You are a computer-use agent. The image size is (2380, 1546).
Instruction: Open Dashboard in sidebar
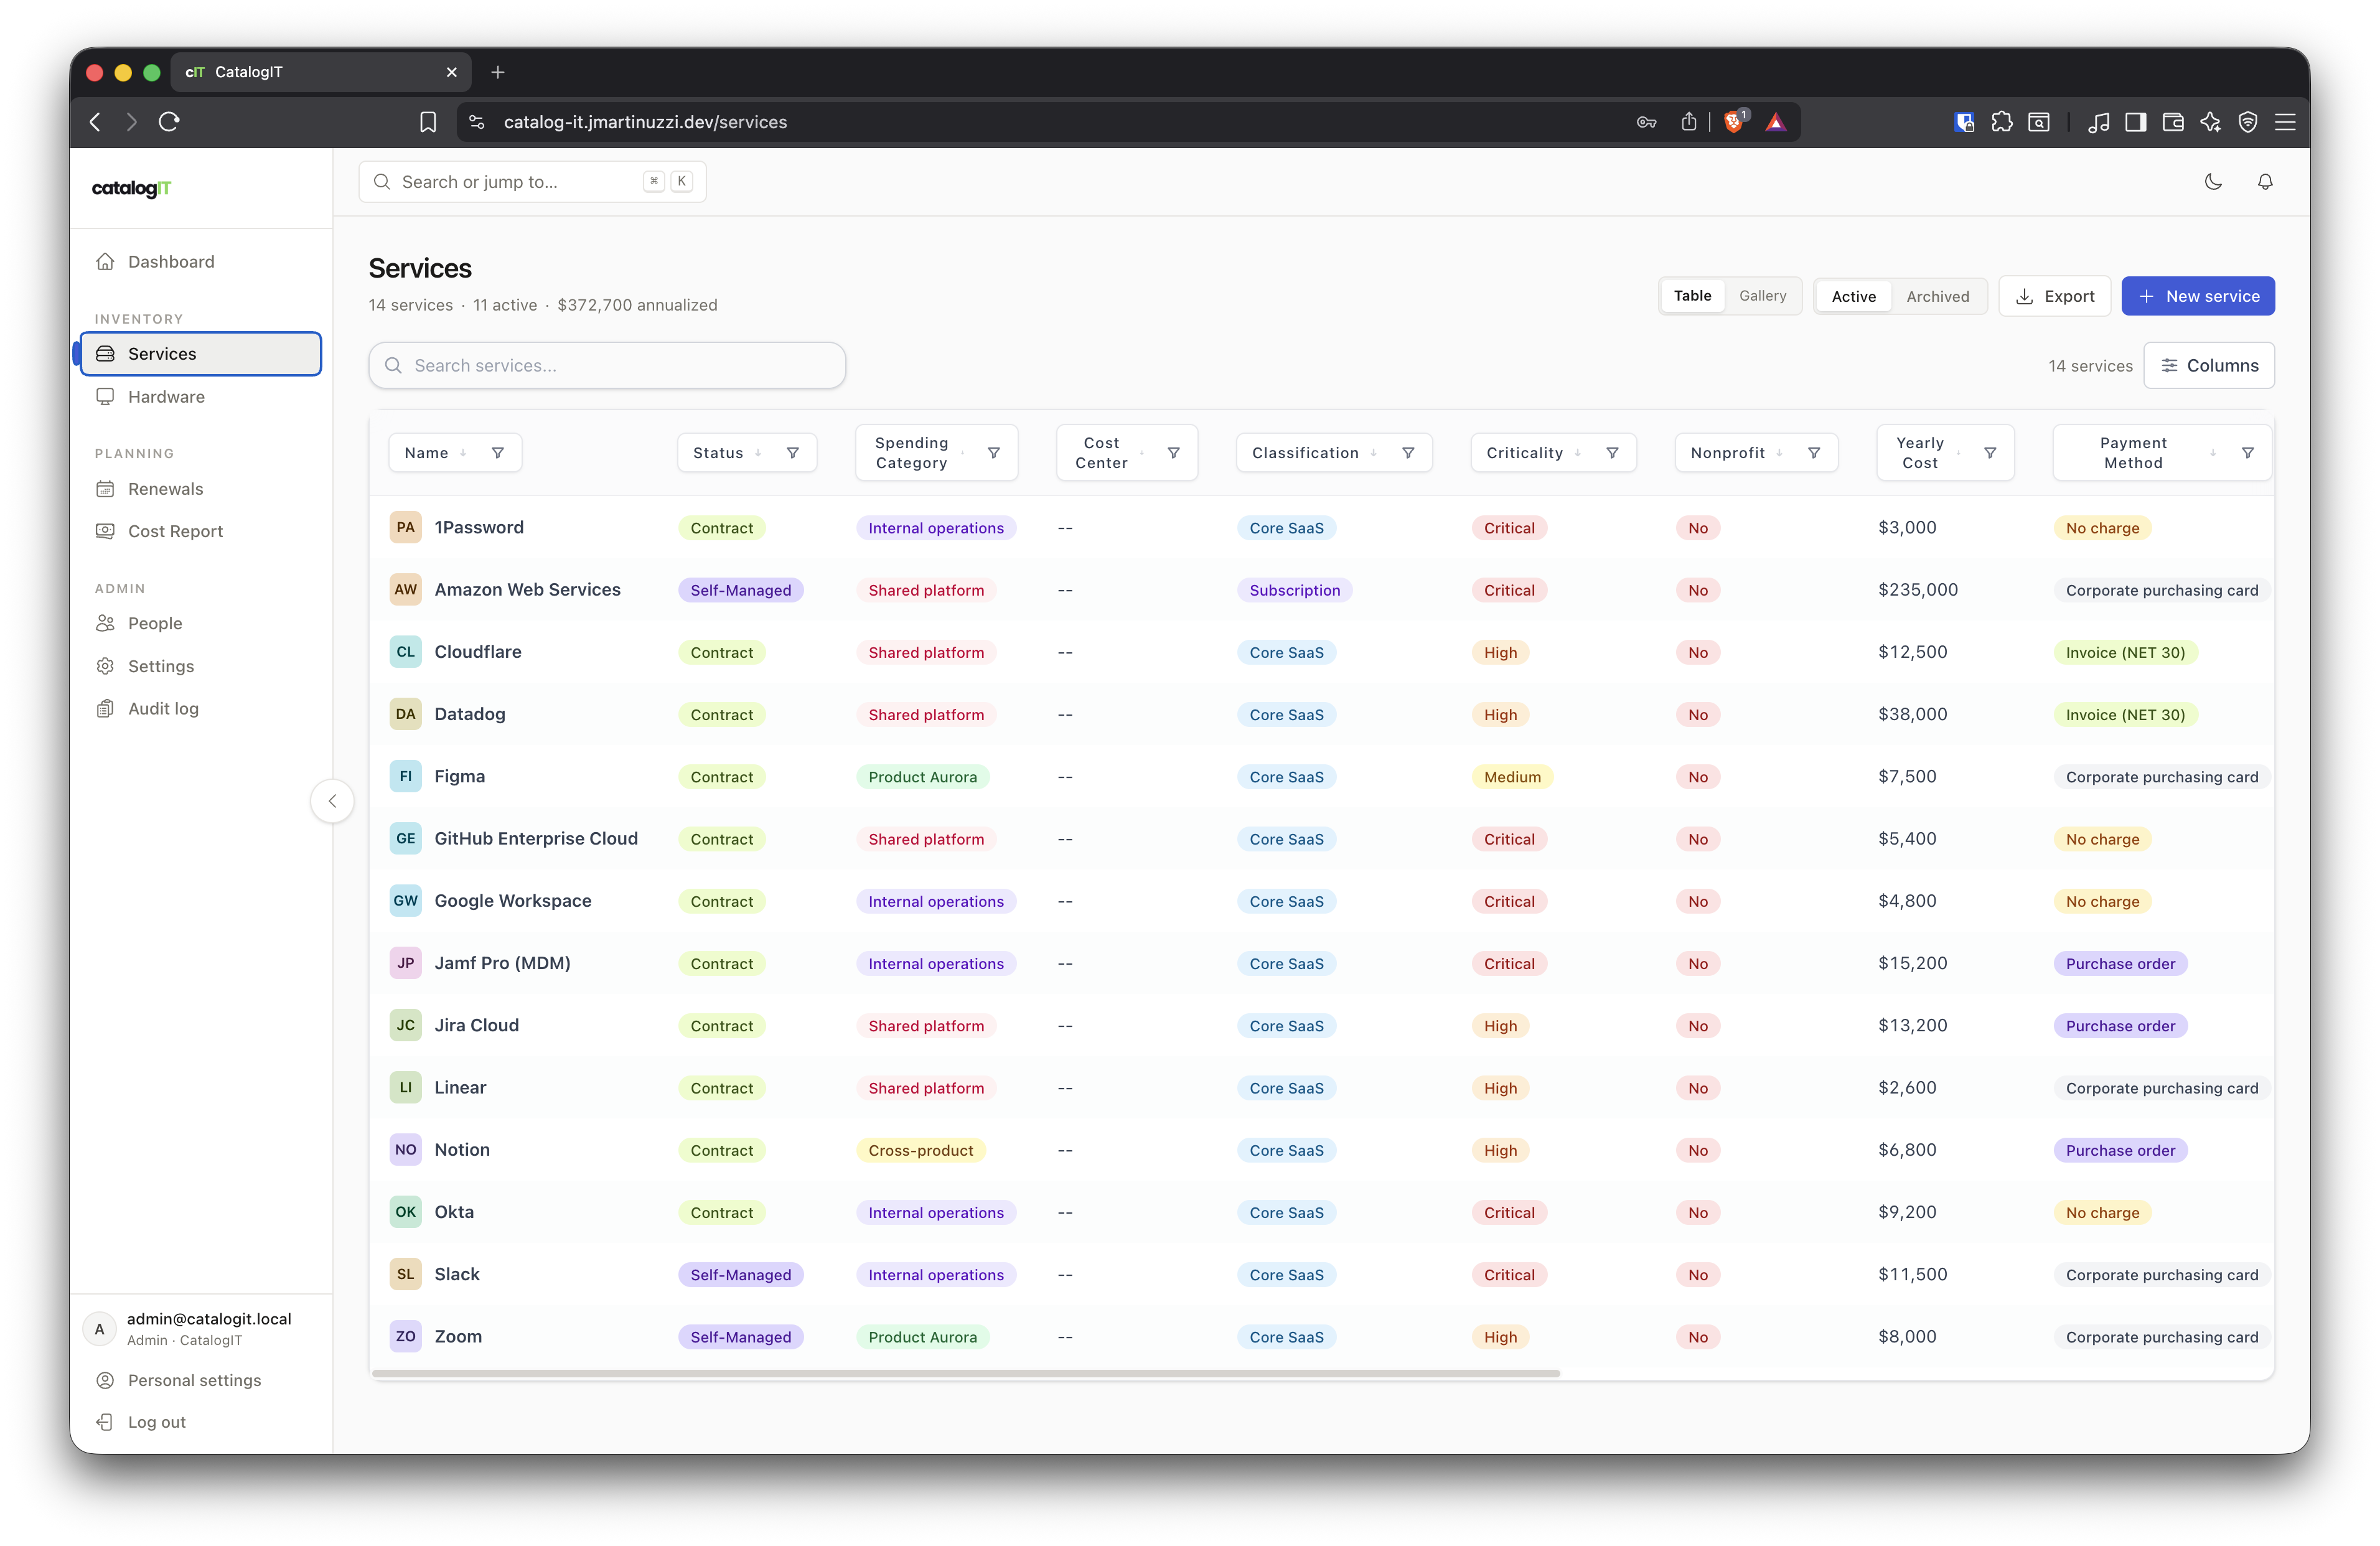tap(201, 261)
